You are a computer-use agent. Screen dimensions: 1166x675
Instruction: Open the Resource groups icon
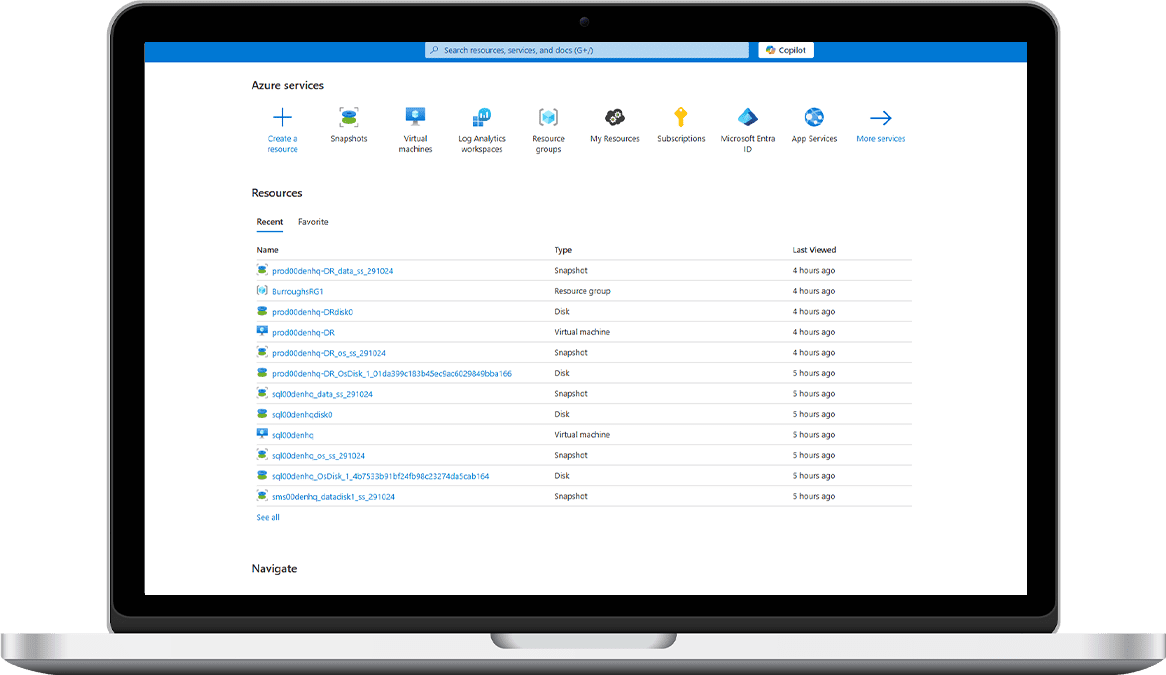[x=548, y=118]
